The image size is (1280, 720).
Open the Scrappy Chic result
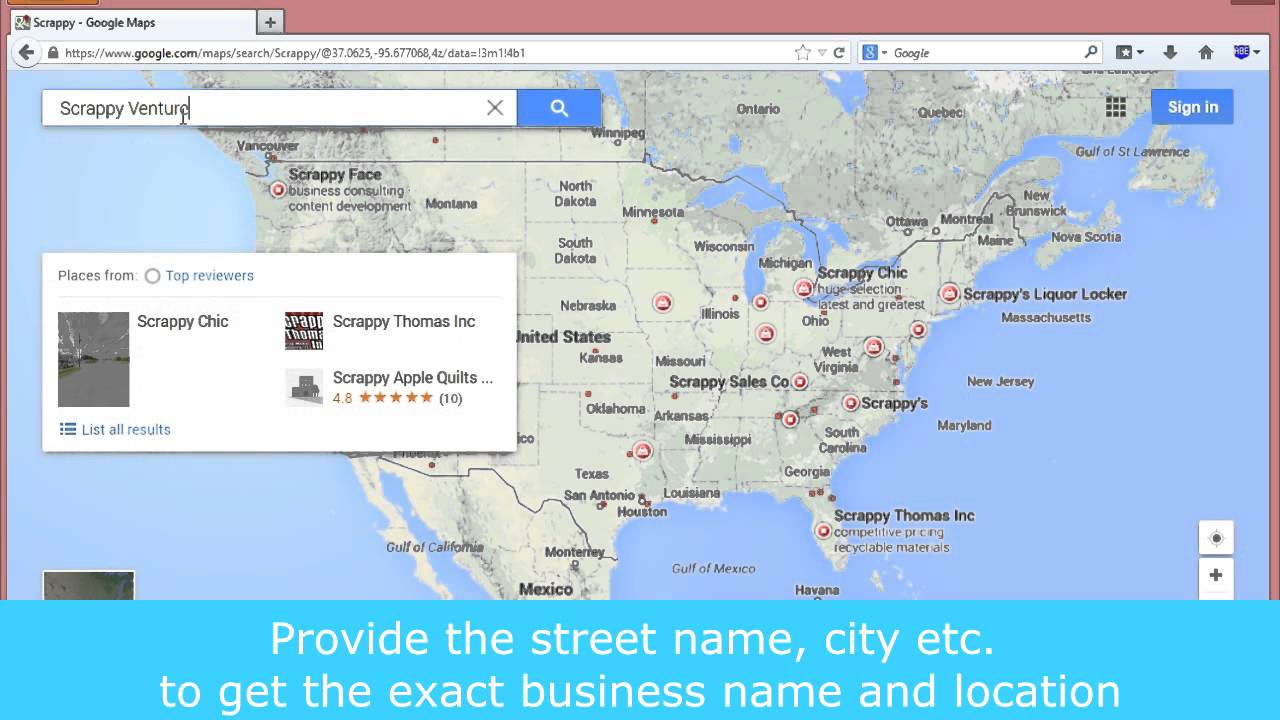point(183,321)
